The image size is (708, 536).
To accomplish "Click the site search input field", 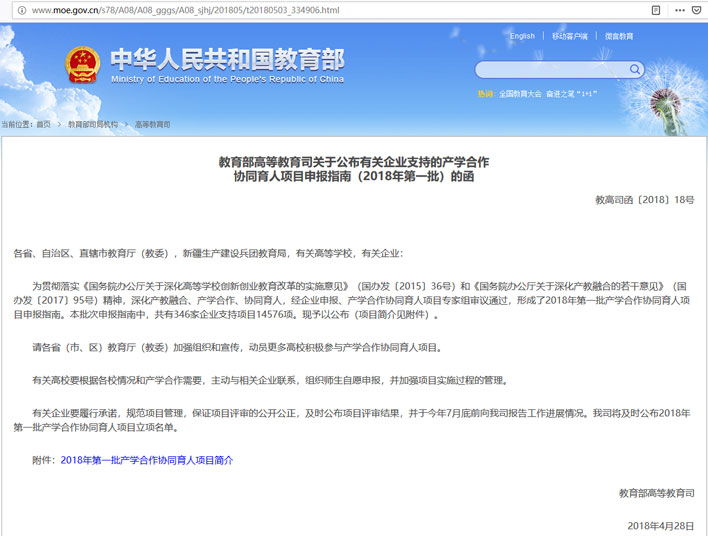I will coord(550,69).
